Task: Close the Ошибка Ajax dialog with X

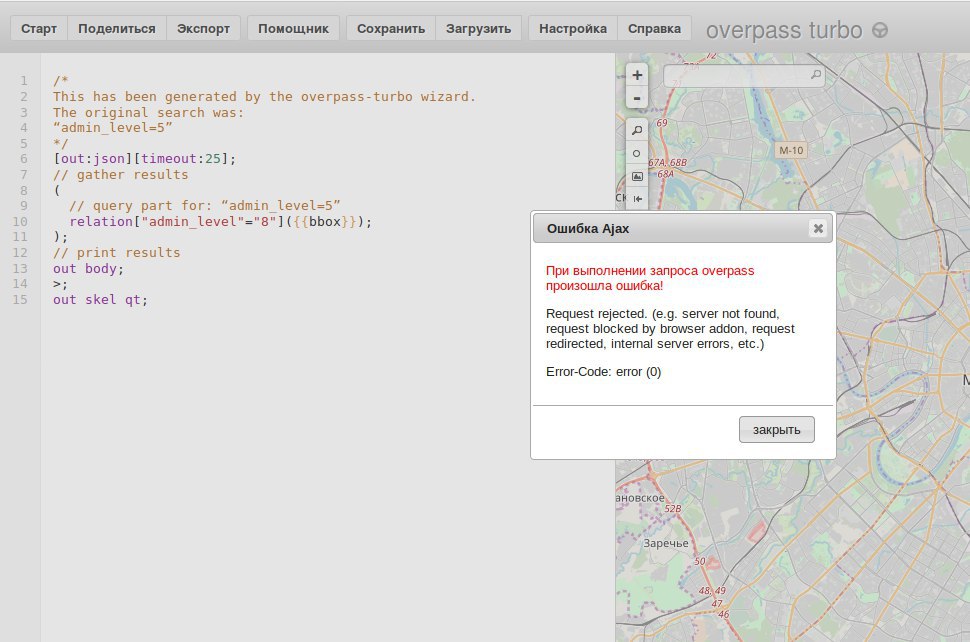Action: [818, 229]
